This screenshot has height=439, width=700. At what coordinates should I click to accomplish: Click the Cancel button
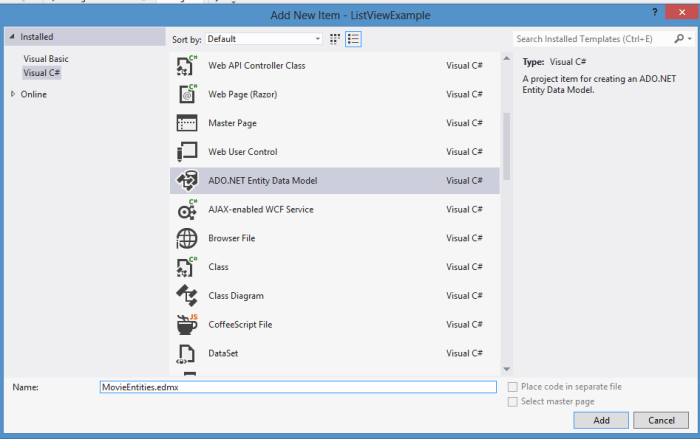point(661,420)
